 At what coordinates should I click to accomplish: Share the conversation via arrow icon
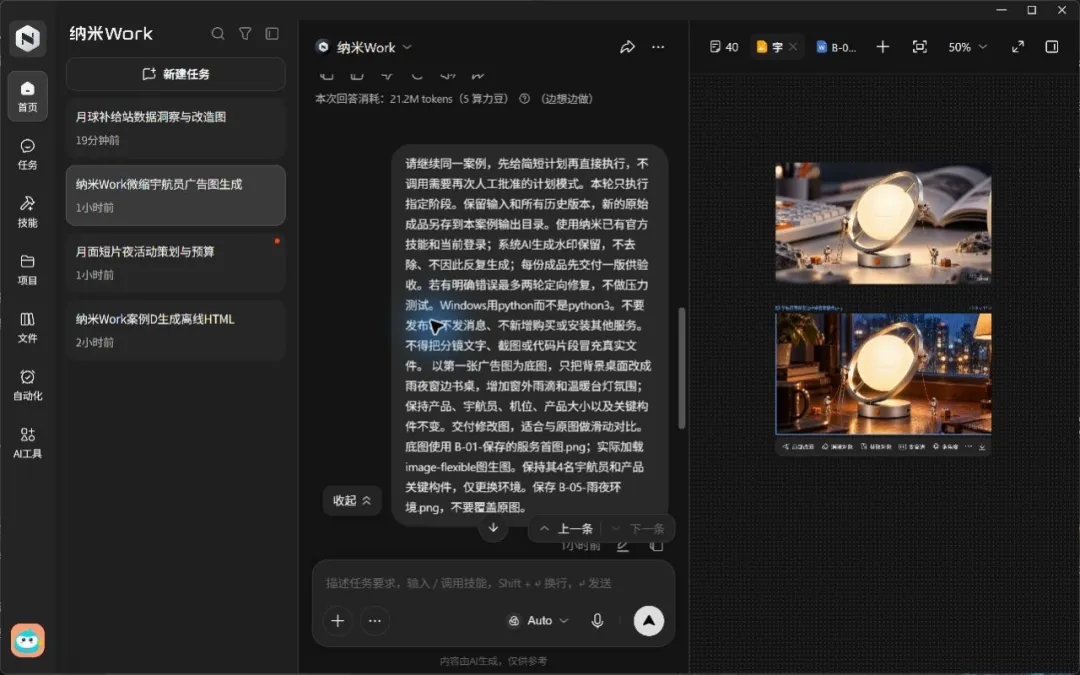point(627,47)
